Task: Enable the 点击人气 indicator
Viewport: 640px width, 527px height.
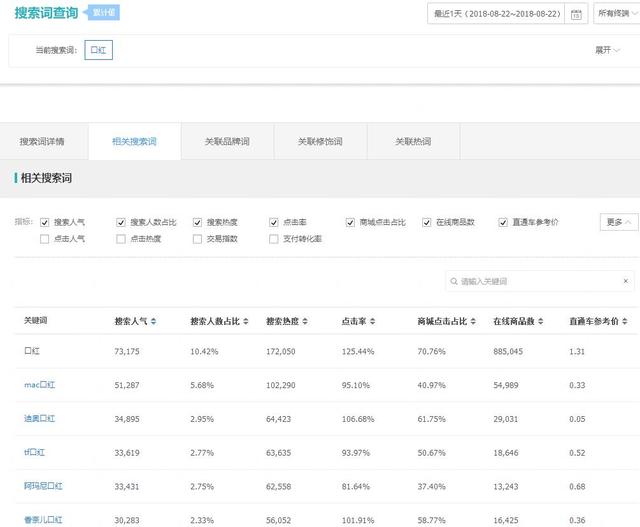Action: pos(44,239)
